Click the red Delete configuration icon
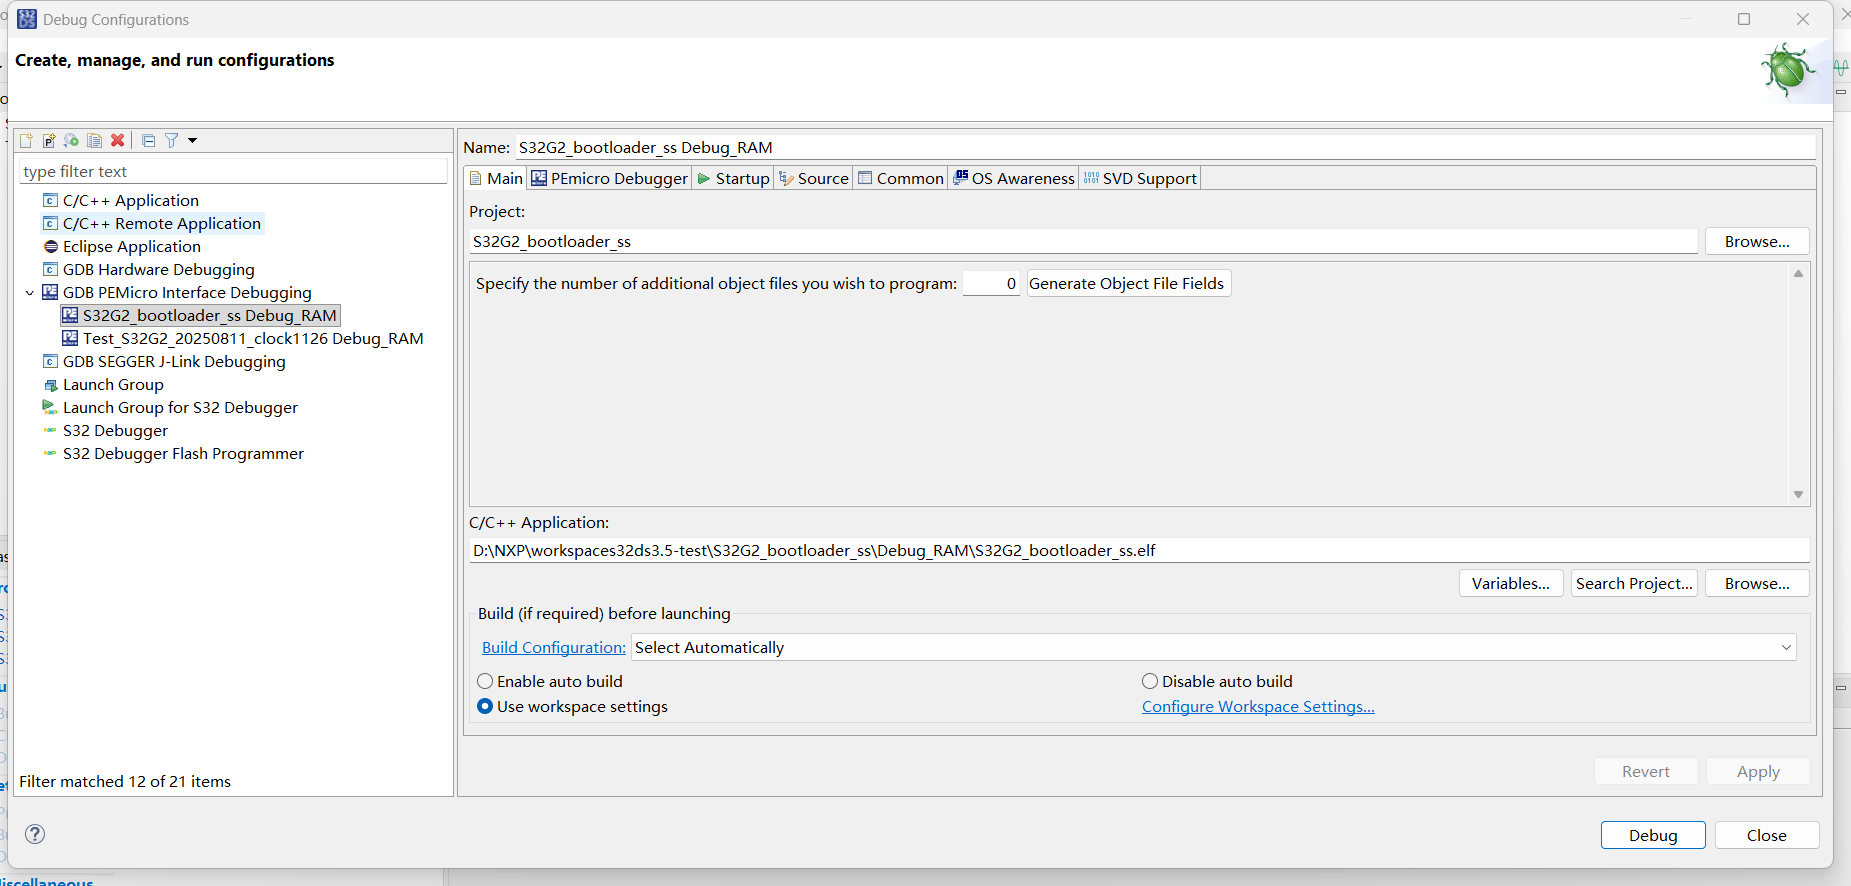 click(118, 141)
